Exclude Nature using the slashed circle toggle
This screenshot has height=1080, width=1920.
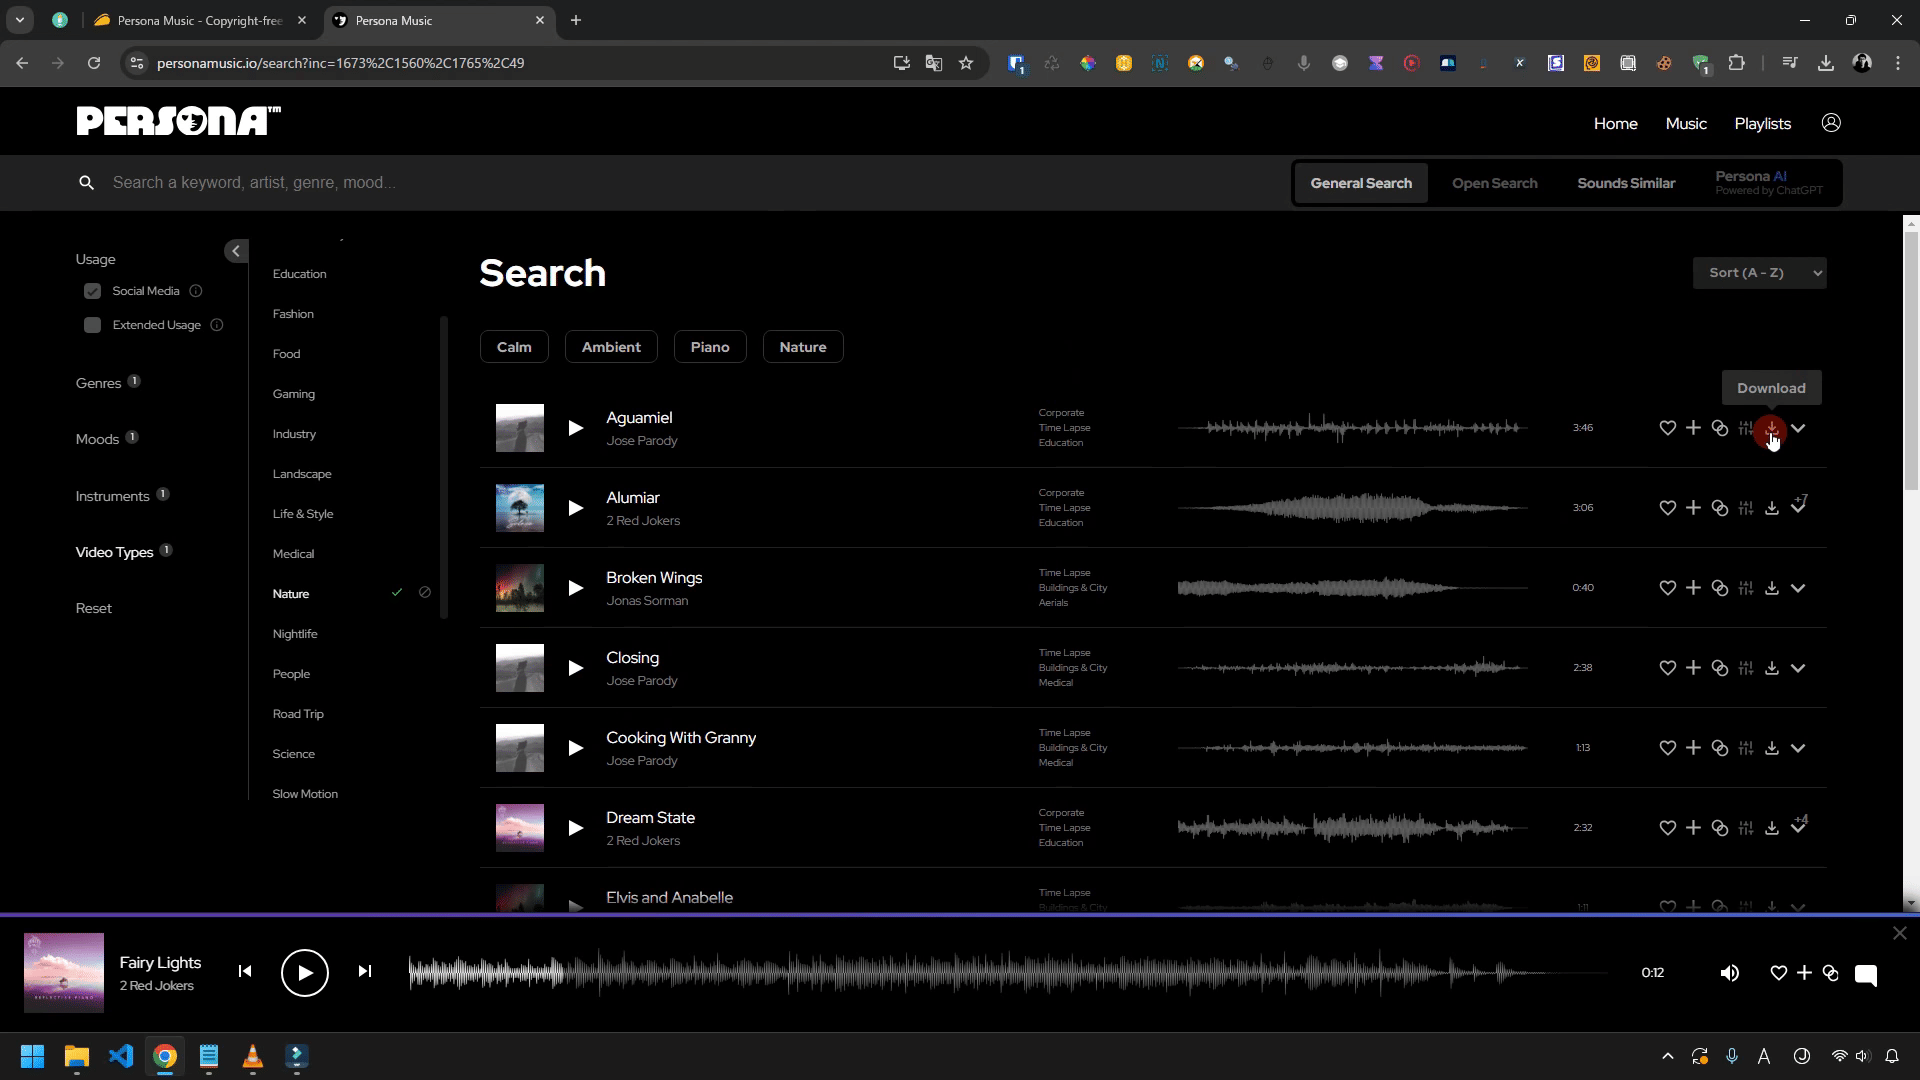click(x=424, y=593)
